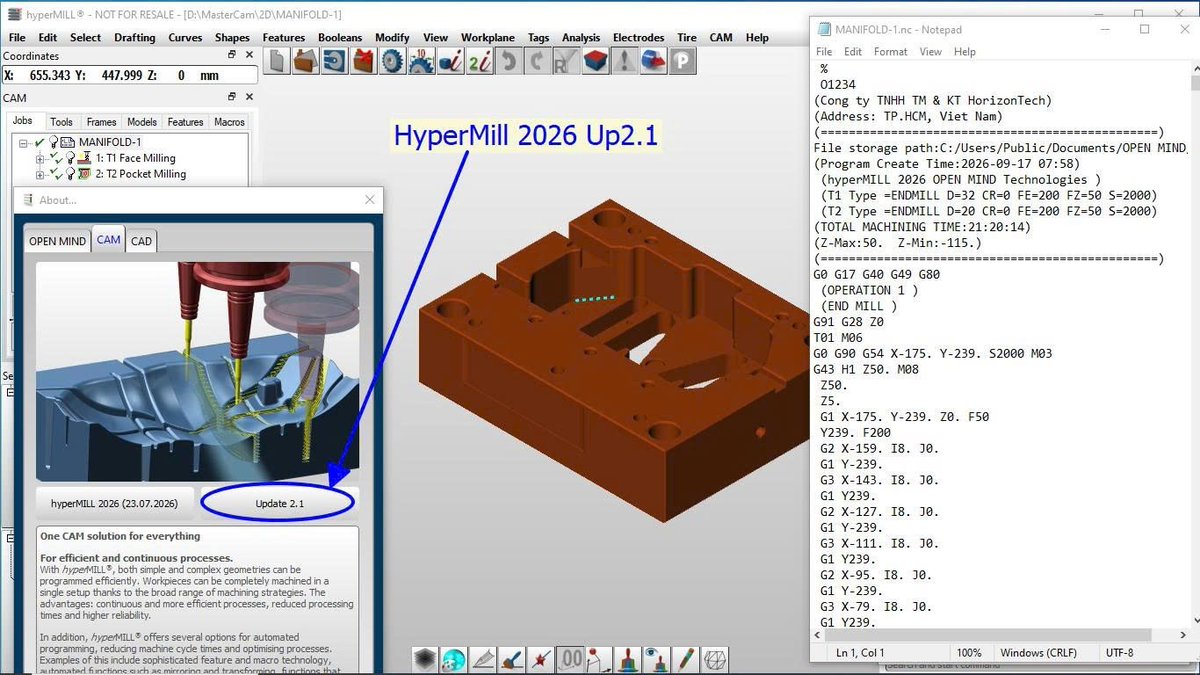Open Notepad Edit menu

pyautogui.click(x=853, y=52)
